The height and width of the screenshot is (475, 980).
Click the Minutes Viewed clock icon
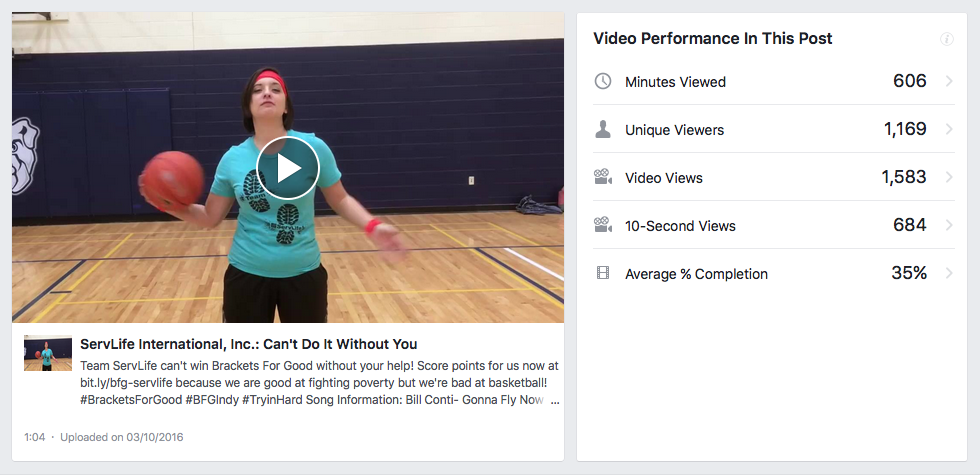tap(603, 81)
